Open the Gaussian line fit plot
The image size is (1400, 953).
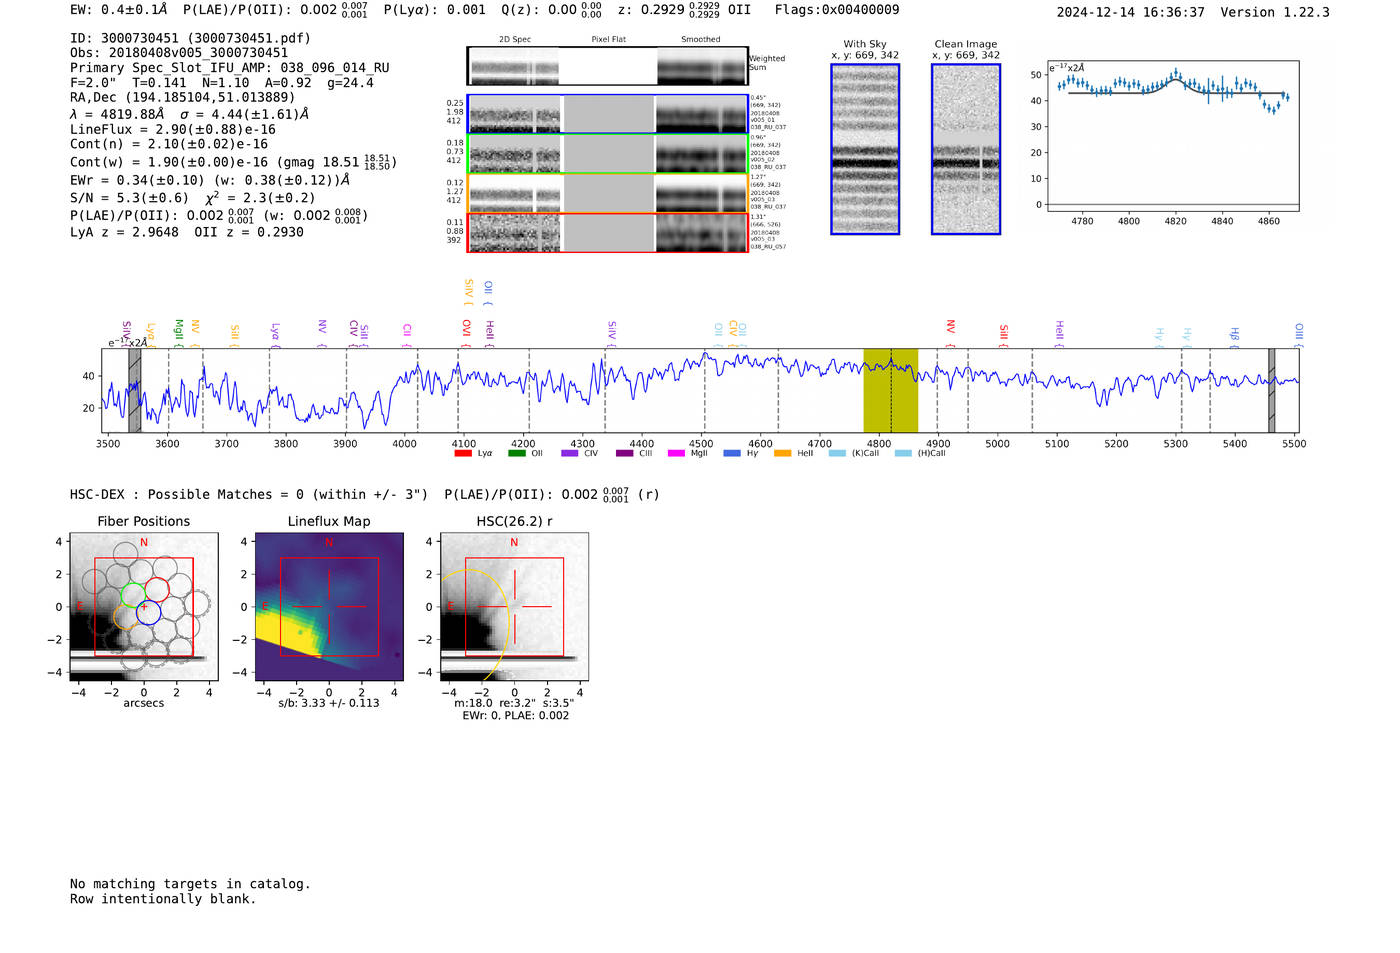[1172, 136]
